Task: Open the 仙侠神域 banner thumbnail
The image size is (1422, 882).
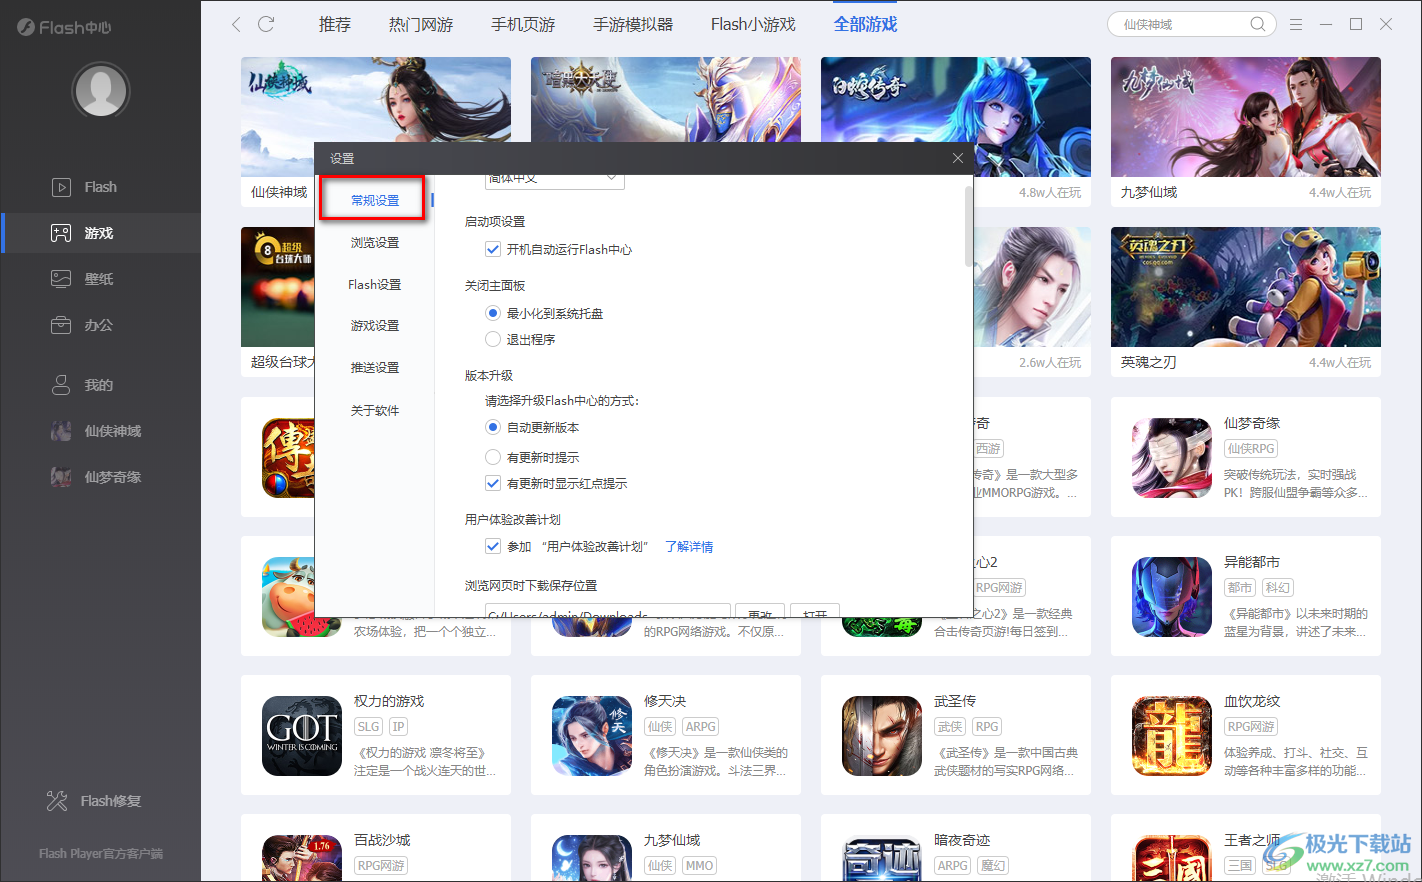Action: pos(376,100)
